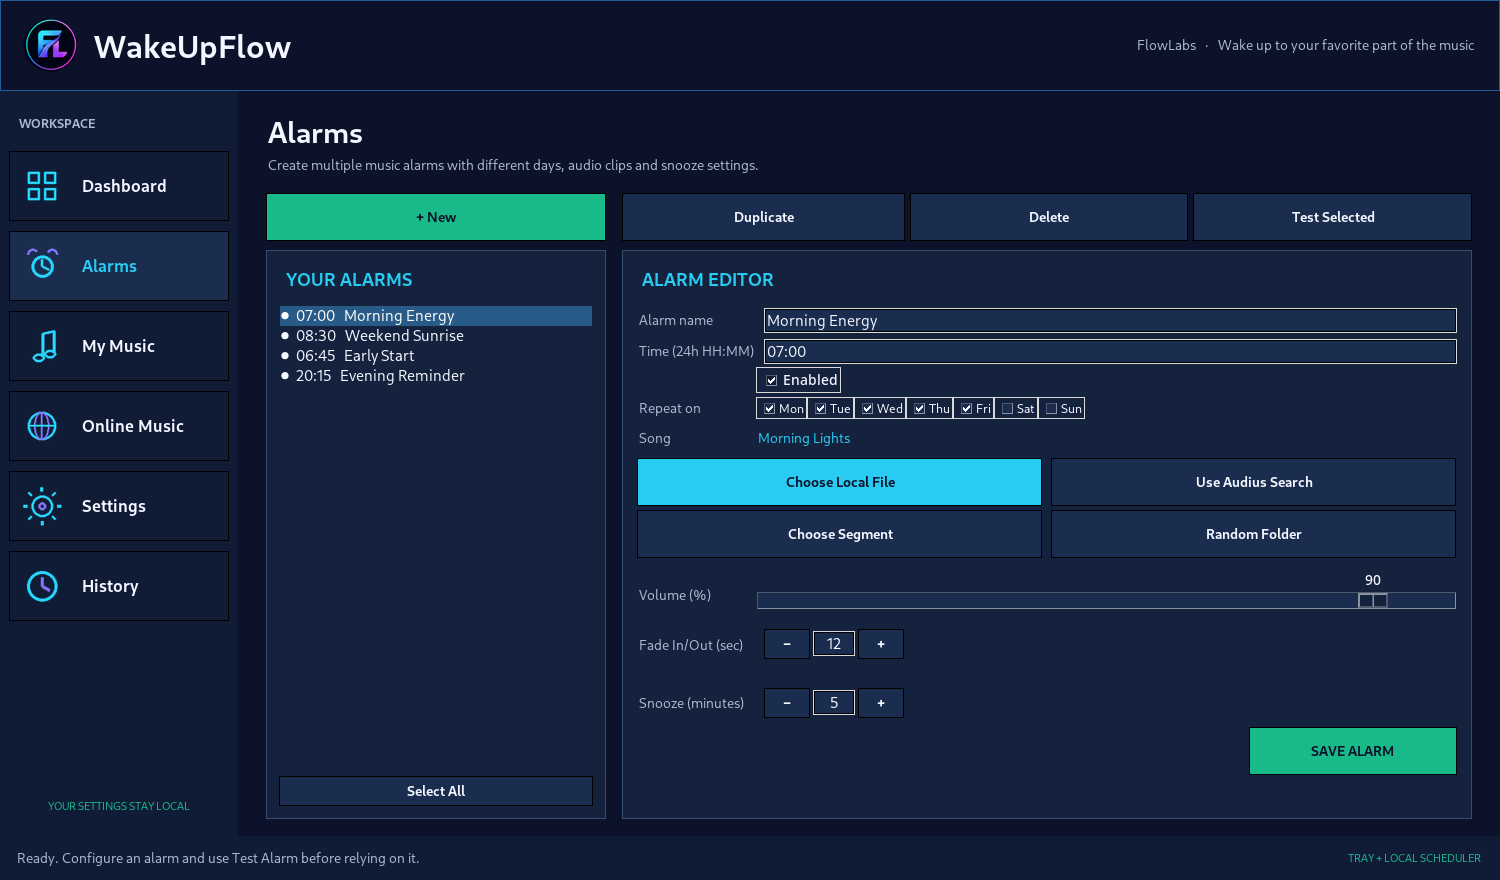Viewport: 1500px width, 880px height.
Task: Click the Dashboard grid icon
Action: (x=42, y=186)
